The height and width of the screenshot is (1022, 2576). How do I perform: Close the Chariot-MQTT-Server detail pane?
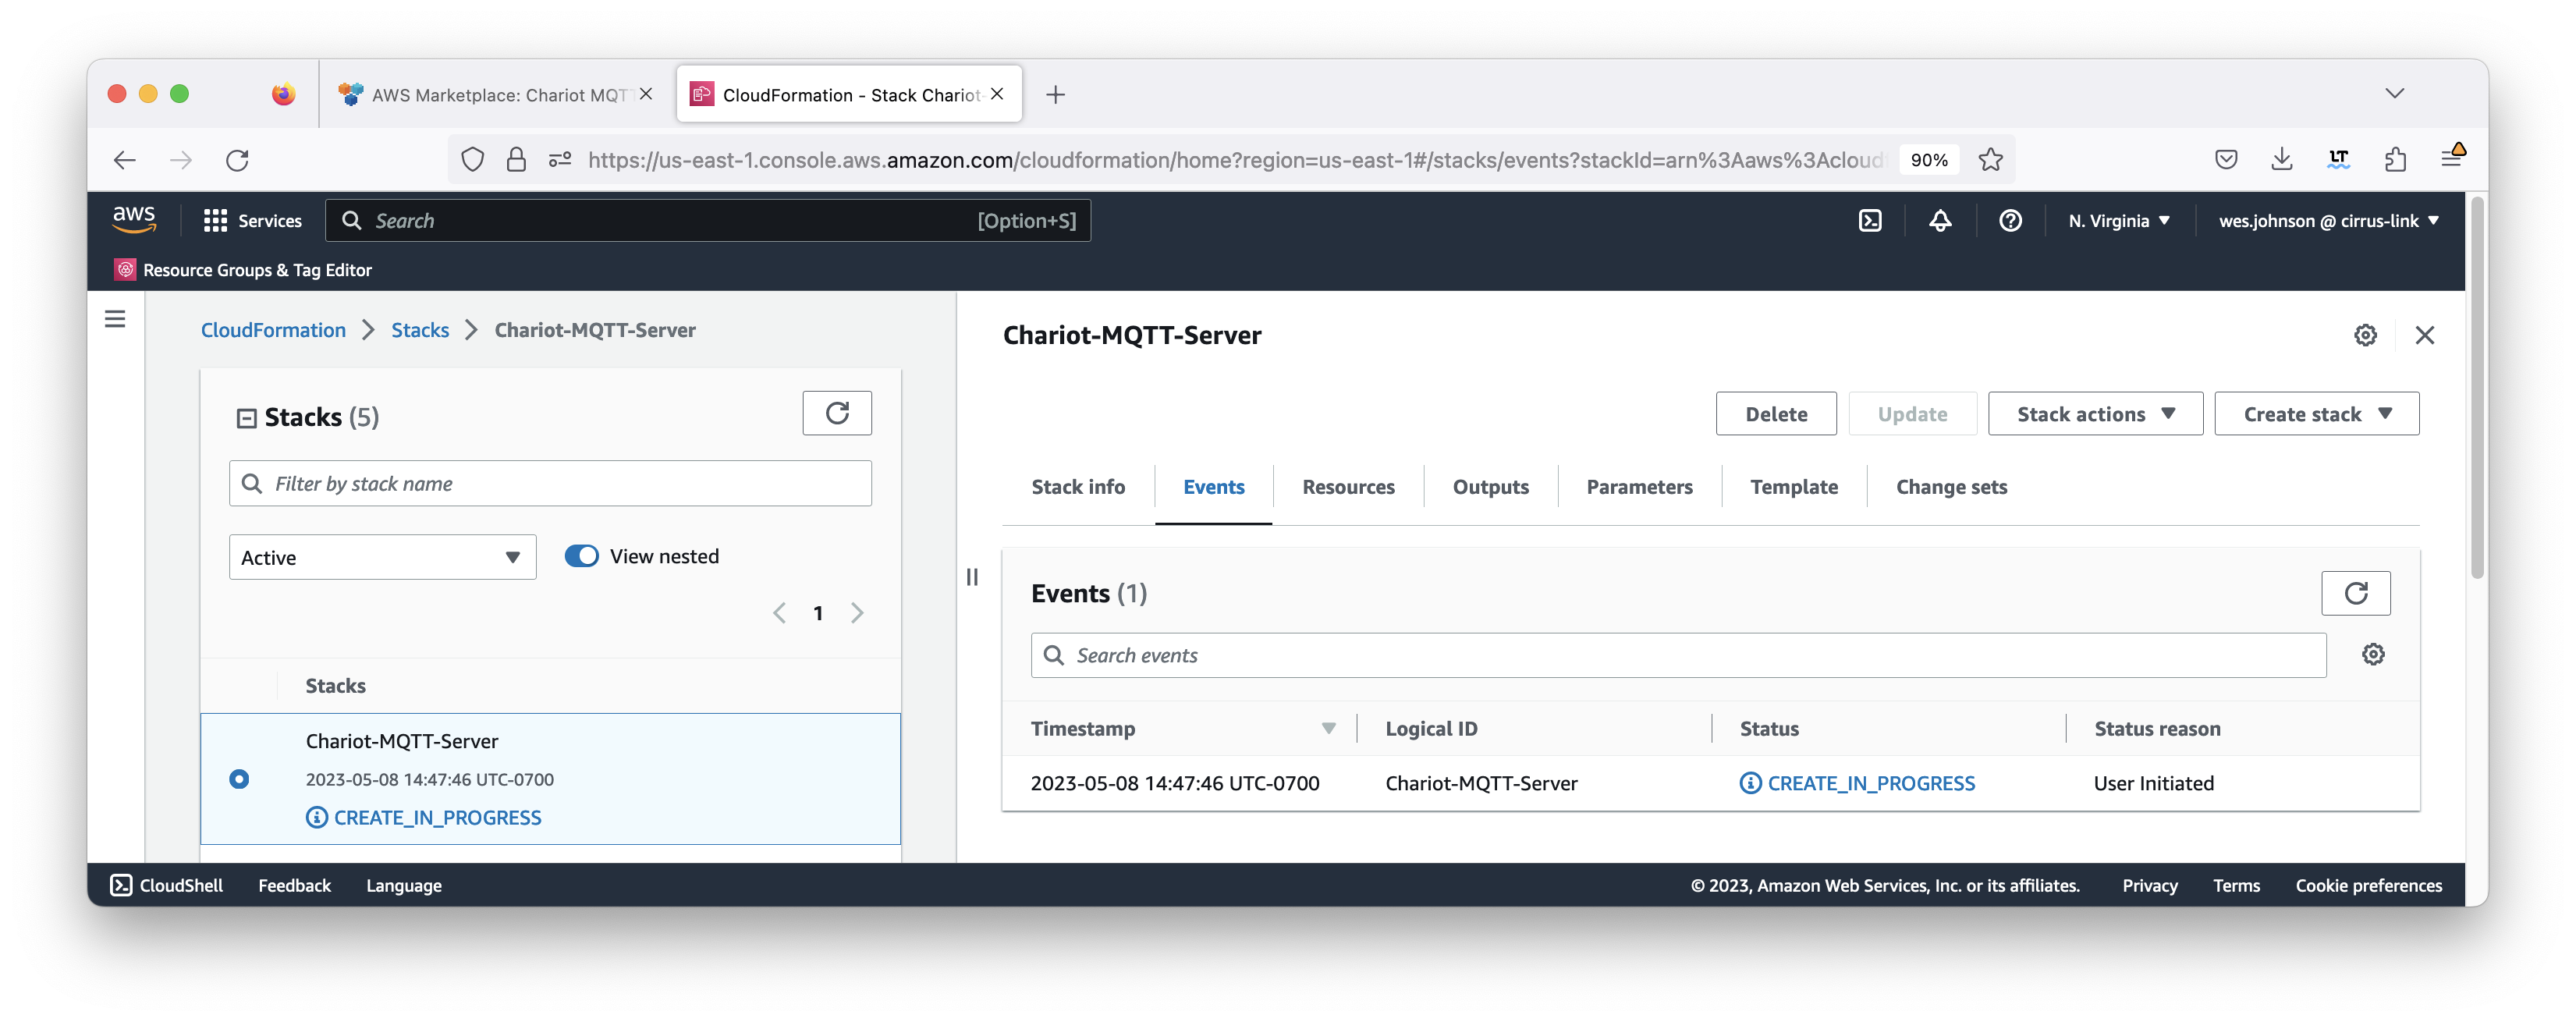click(x=2424, y=335)
